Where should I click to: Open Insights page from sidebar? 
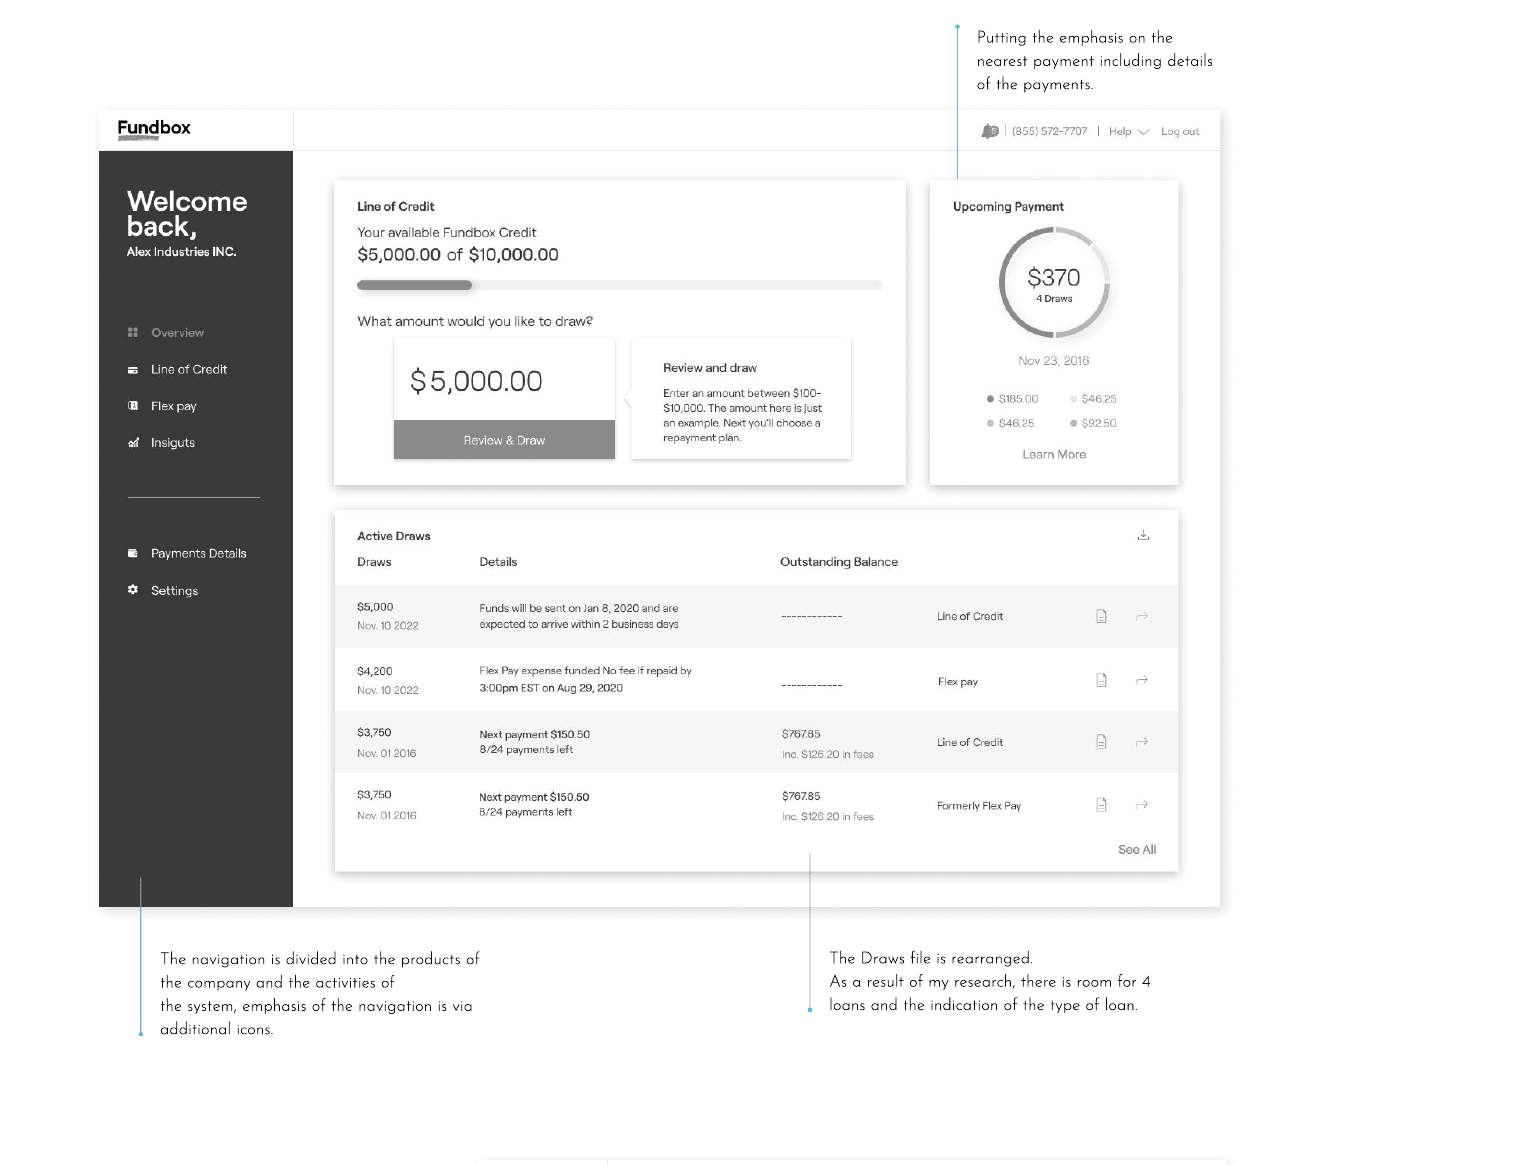click(173, 443)
